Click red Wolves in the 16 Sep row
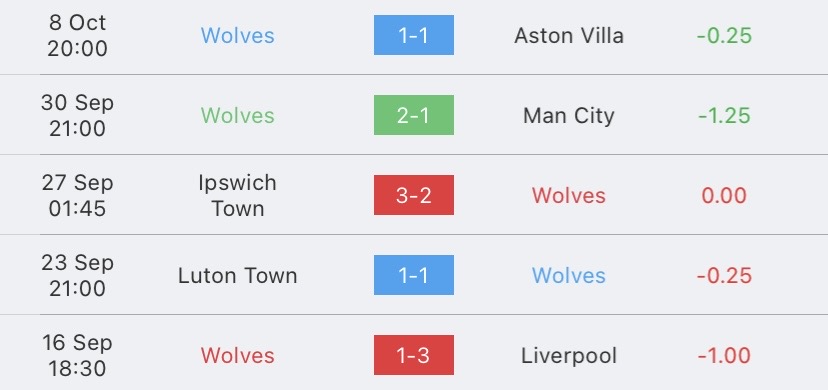The image size is (828, 390). click(x=237, y=356)
